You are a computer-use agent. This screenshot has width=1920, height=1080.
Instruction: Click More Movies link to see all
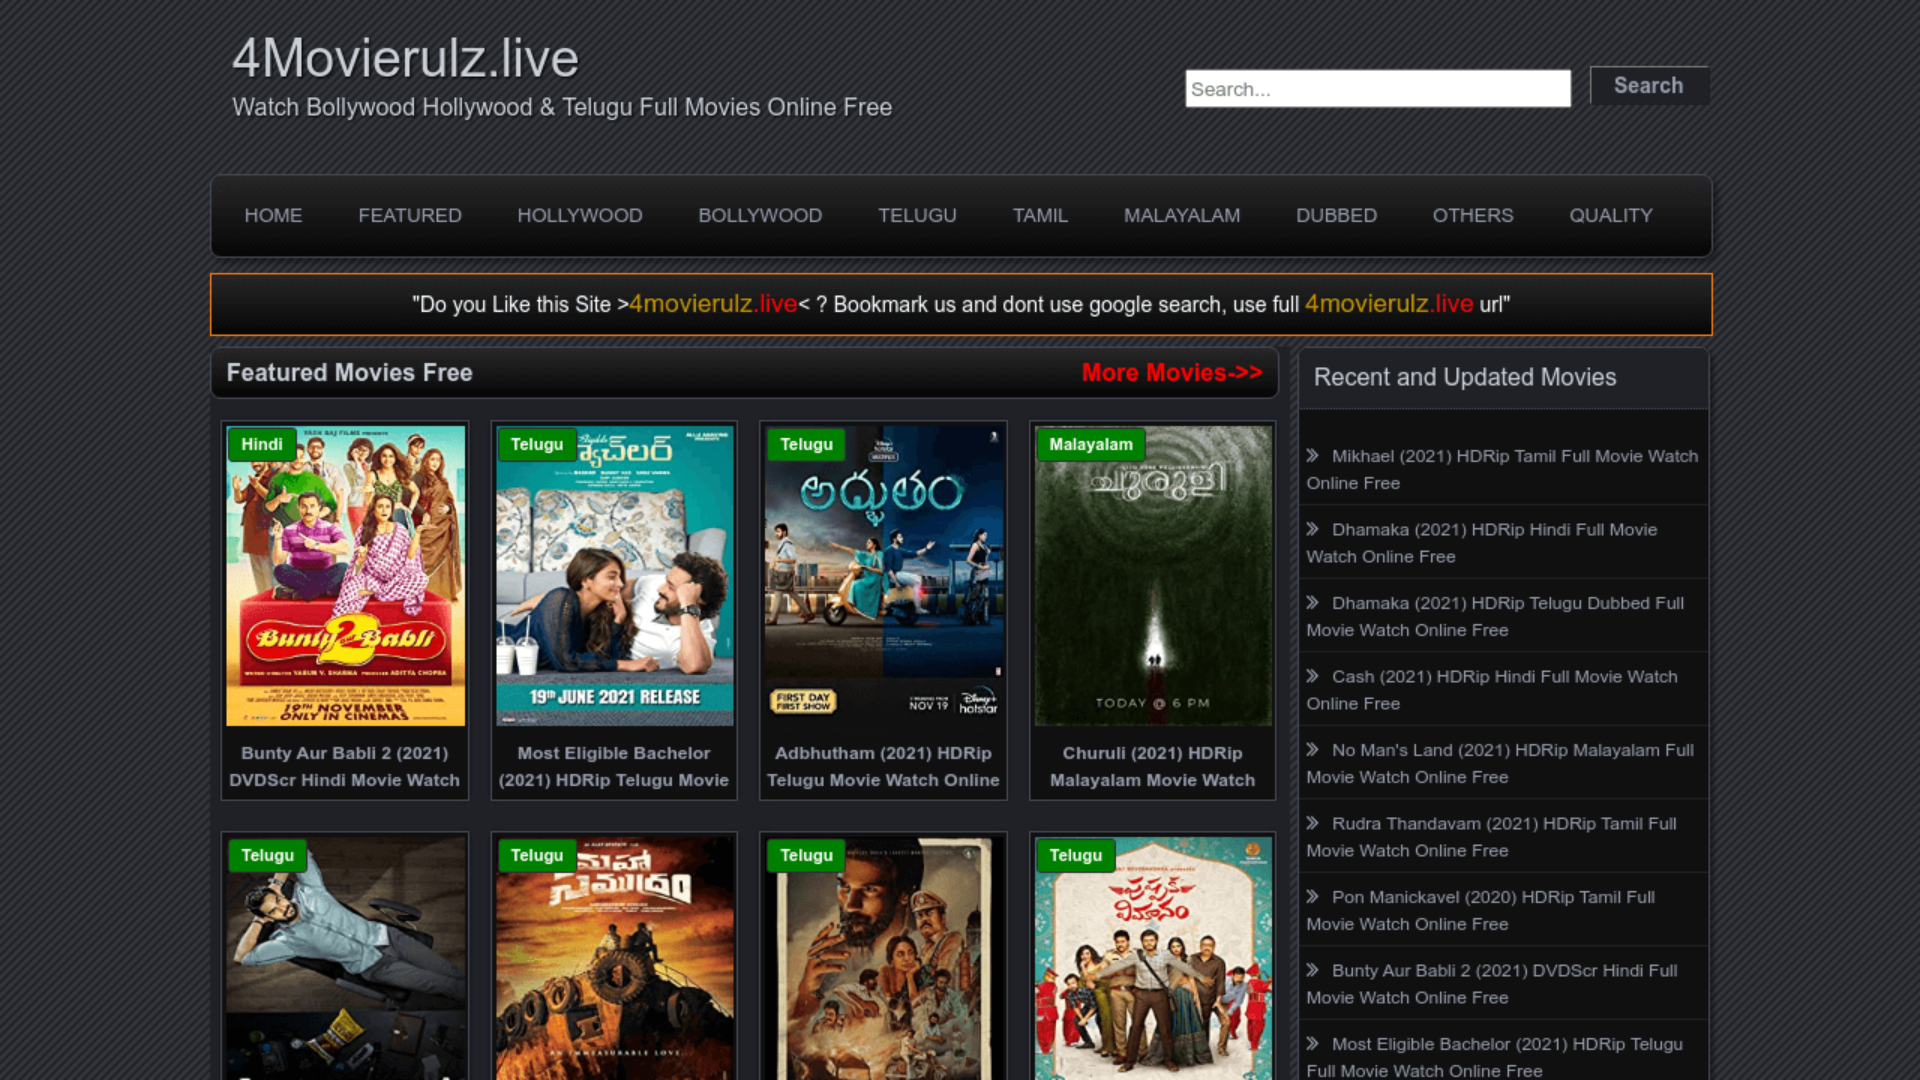coord(1171,372)
